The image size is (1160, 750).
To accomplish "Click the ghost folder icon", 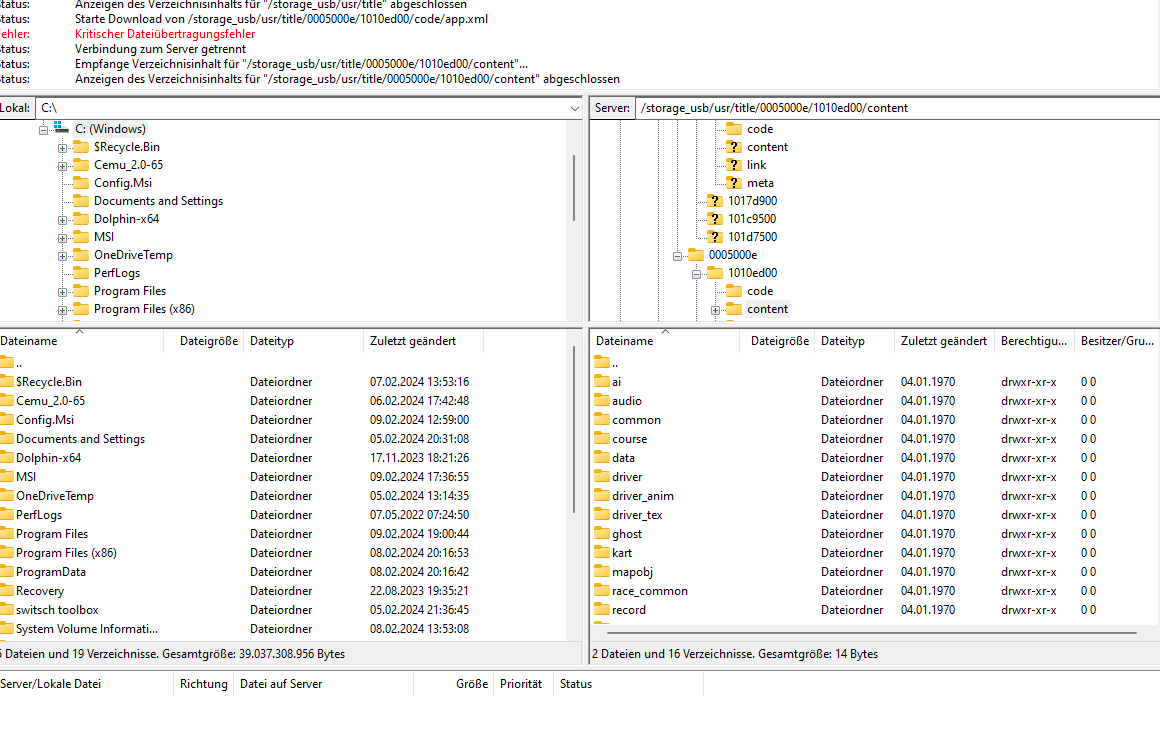I will pos(601,533).
